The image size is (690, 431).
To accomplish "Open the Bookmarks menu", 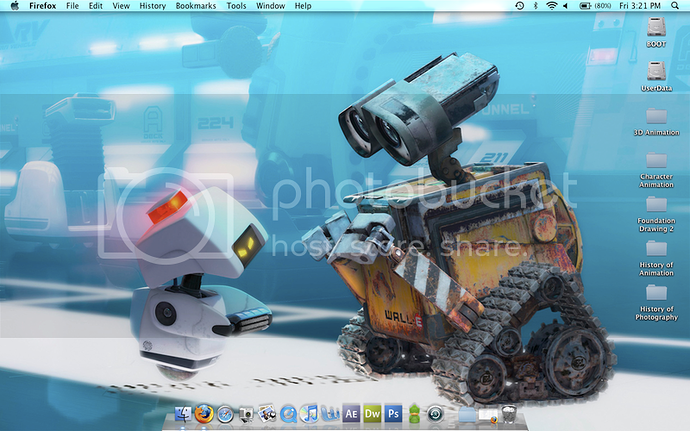I will point(195,6).
